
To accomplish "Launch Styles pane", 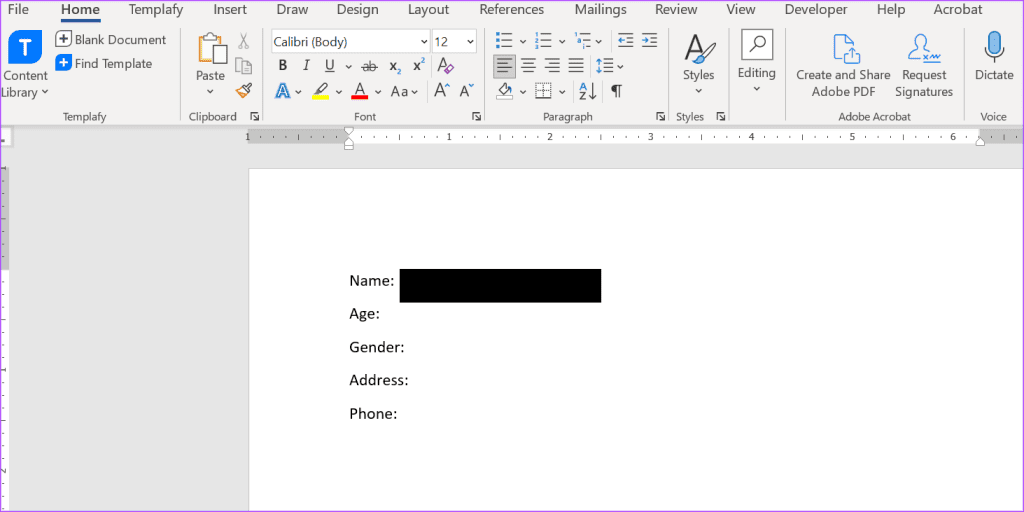I will [x=721, y=117].
